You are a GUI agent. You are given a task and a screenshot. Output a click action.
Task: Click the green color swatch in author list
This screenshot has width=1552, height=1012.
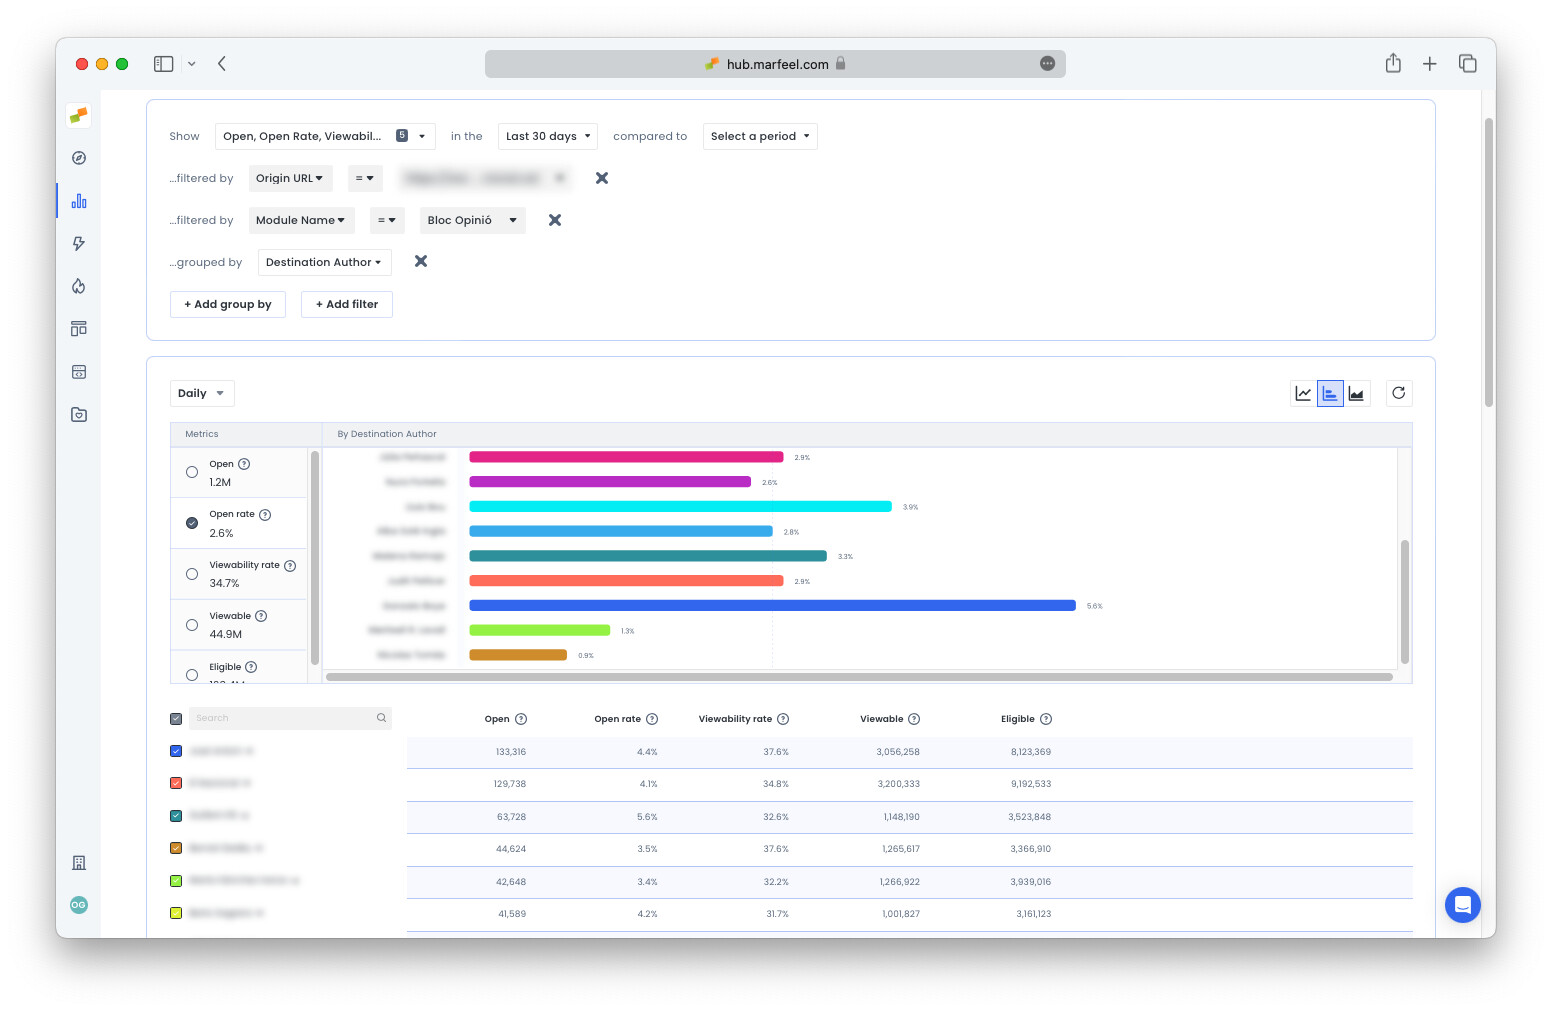(176, 881)
